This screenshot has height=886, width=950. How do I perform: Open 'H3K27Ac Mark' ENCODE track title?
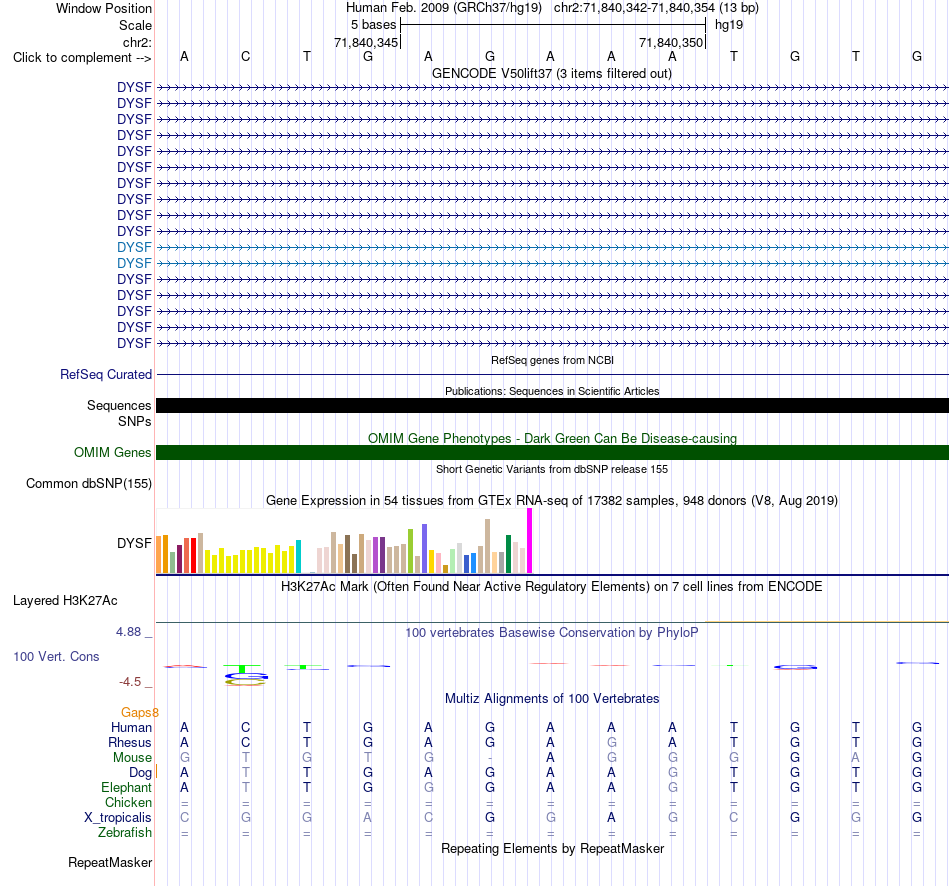[552, 587]
